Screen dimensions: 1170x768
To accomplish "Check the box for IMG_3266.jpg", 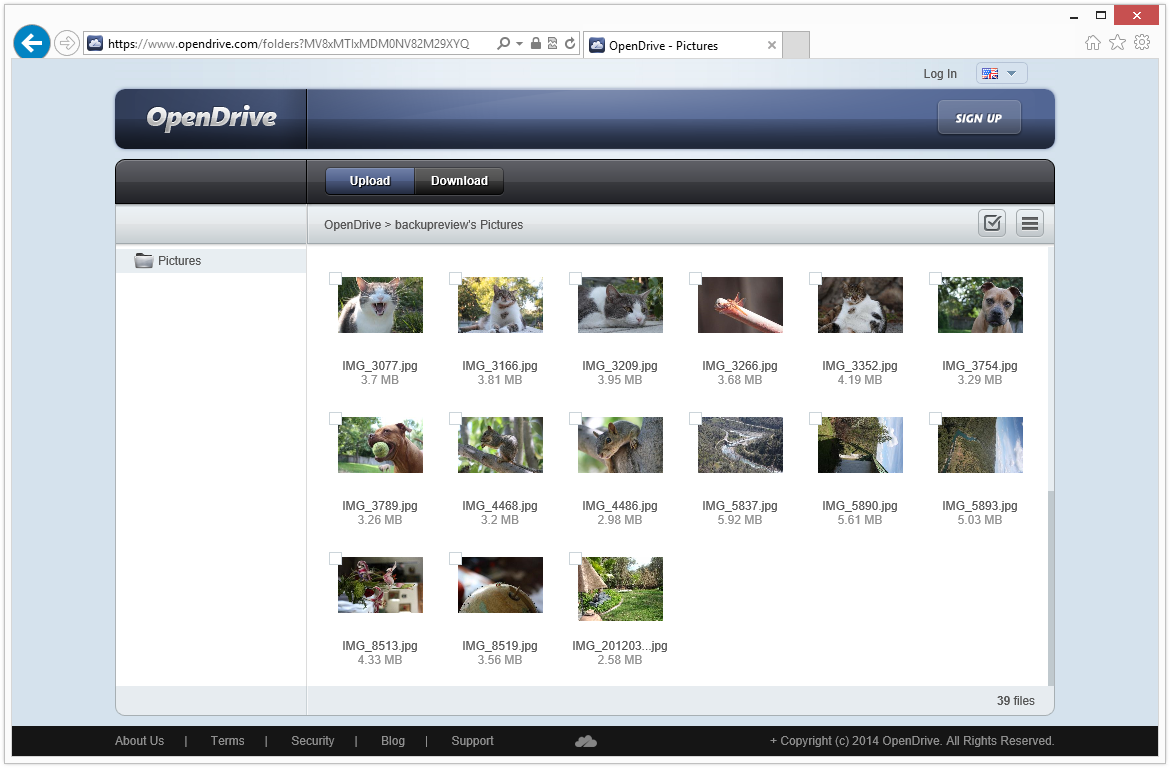I will [x=695, y=278].
